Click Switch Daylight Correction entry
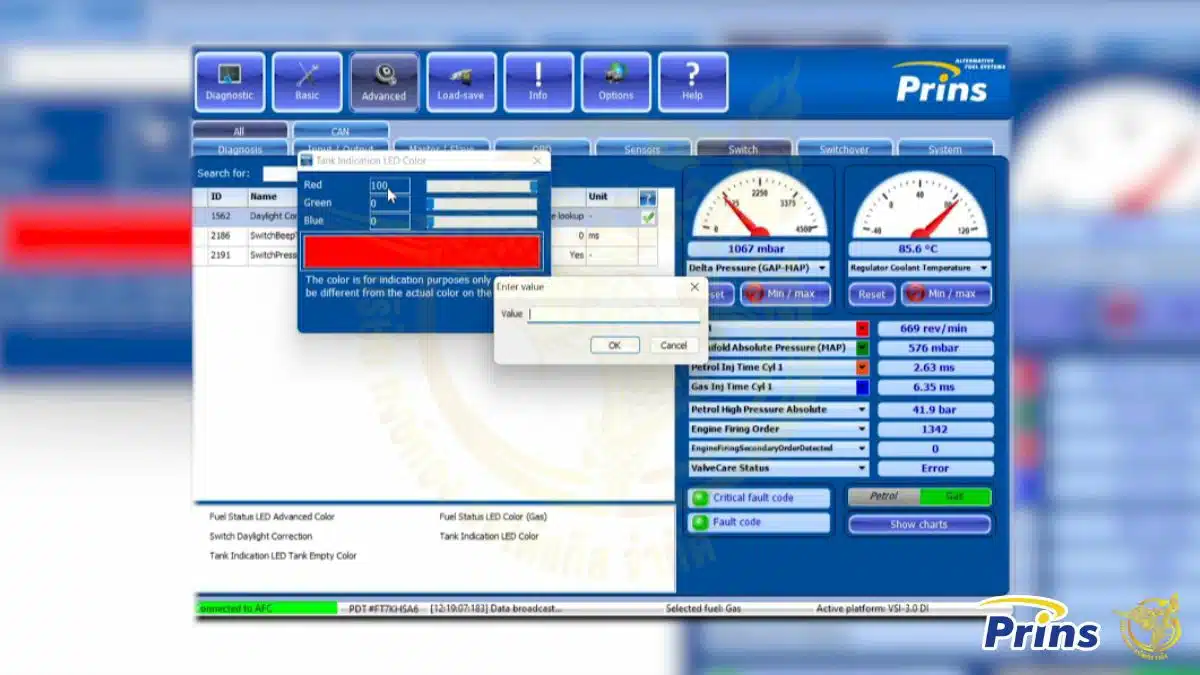The width and height of the screenshot is (1200, 675). 261,536
